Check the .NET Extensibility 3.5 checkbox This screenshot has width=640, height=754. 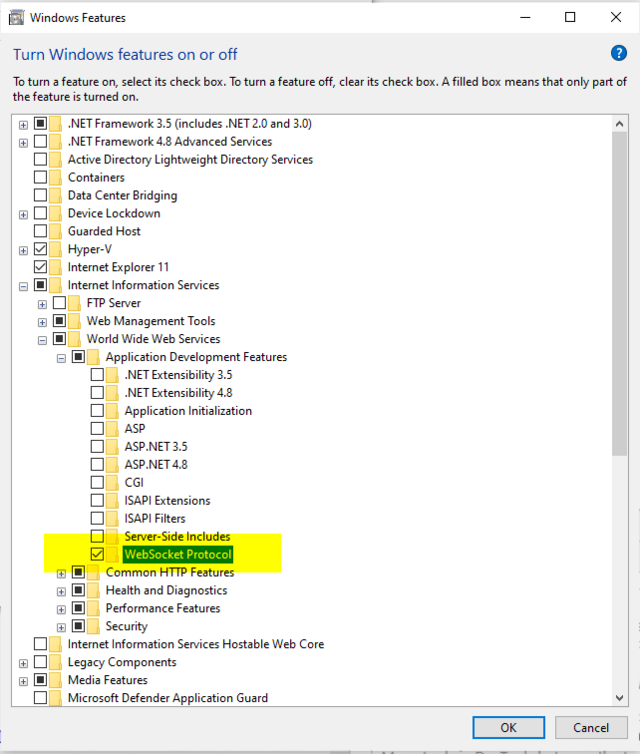pos(97,374)
